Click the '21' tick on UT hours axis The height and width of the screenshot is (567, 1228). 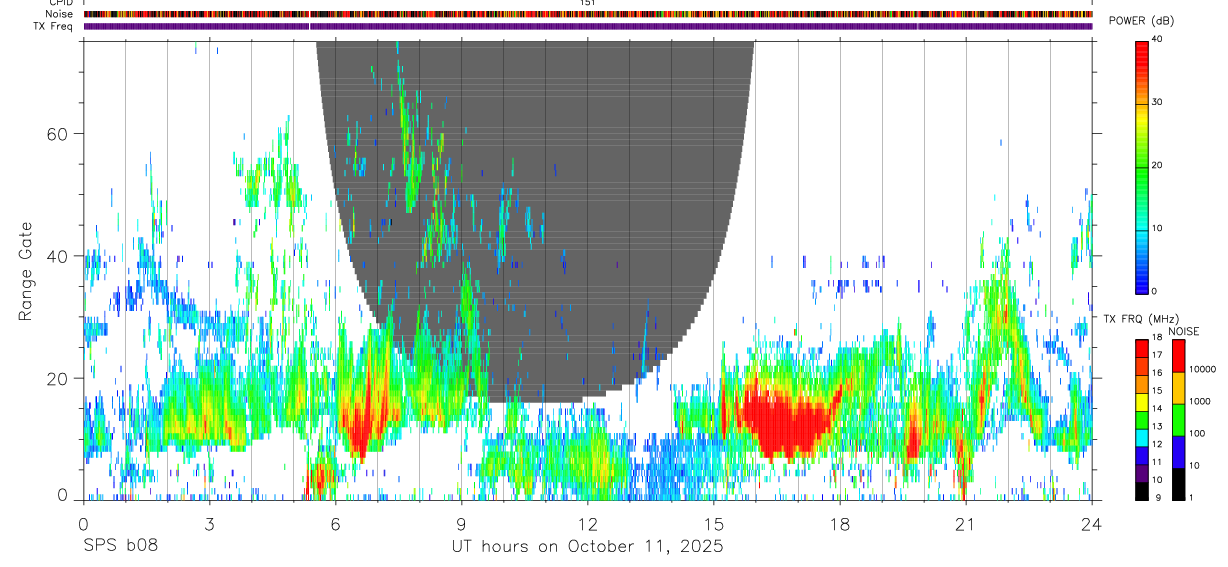coord(966,523)
